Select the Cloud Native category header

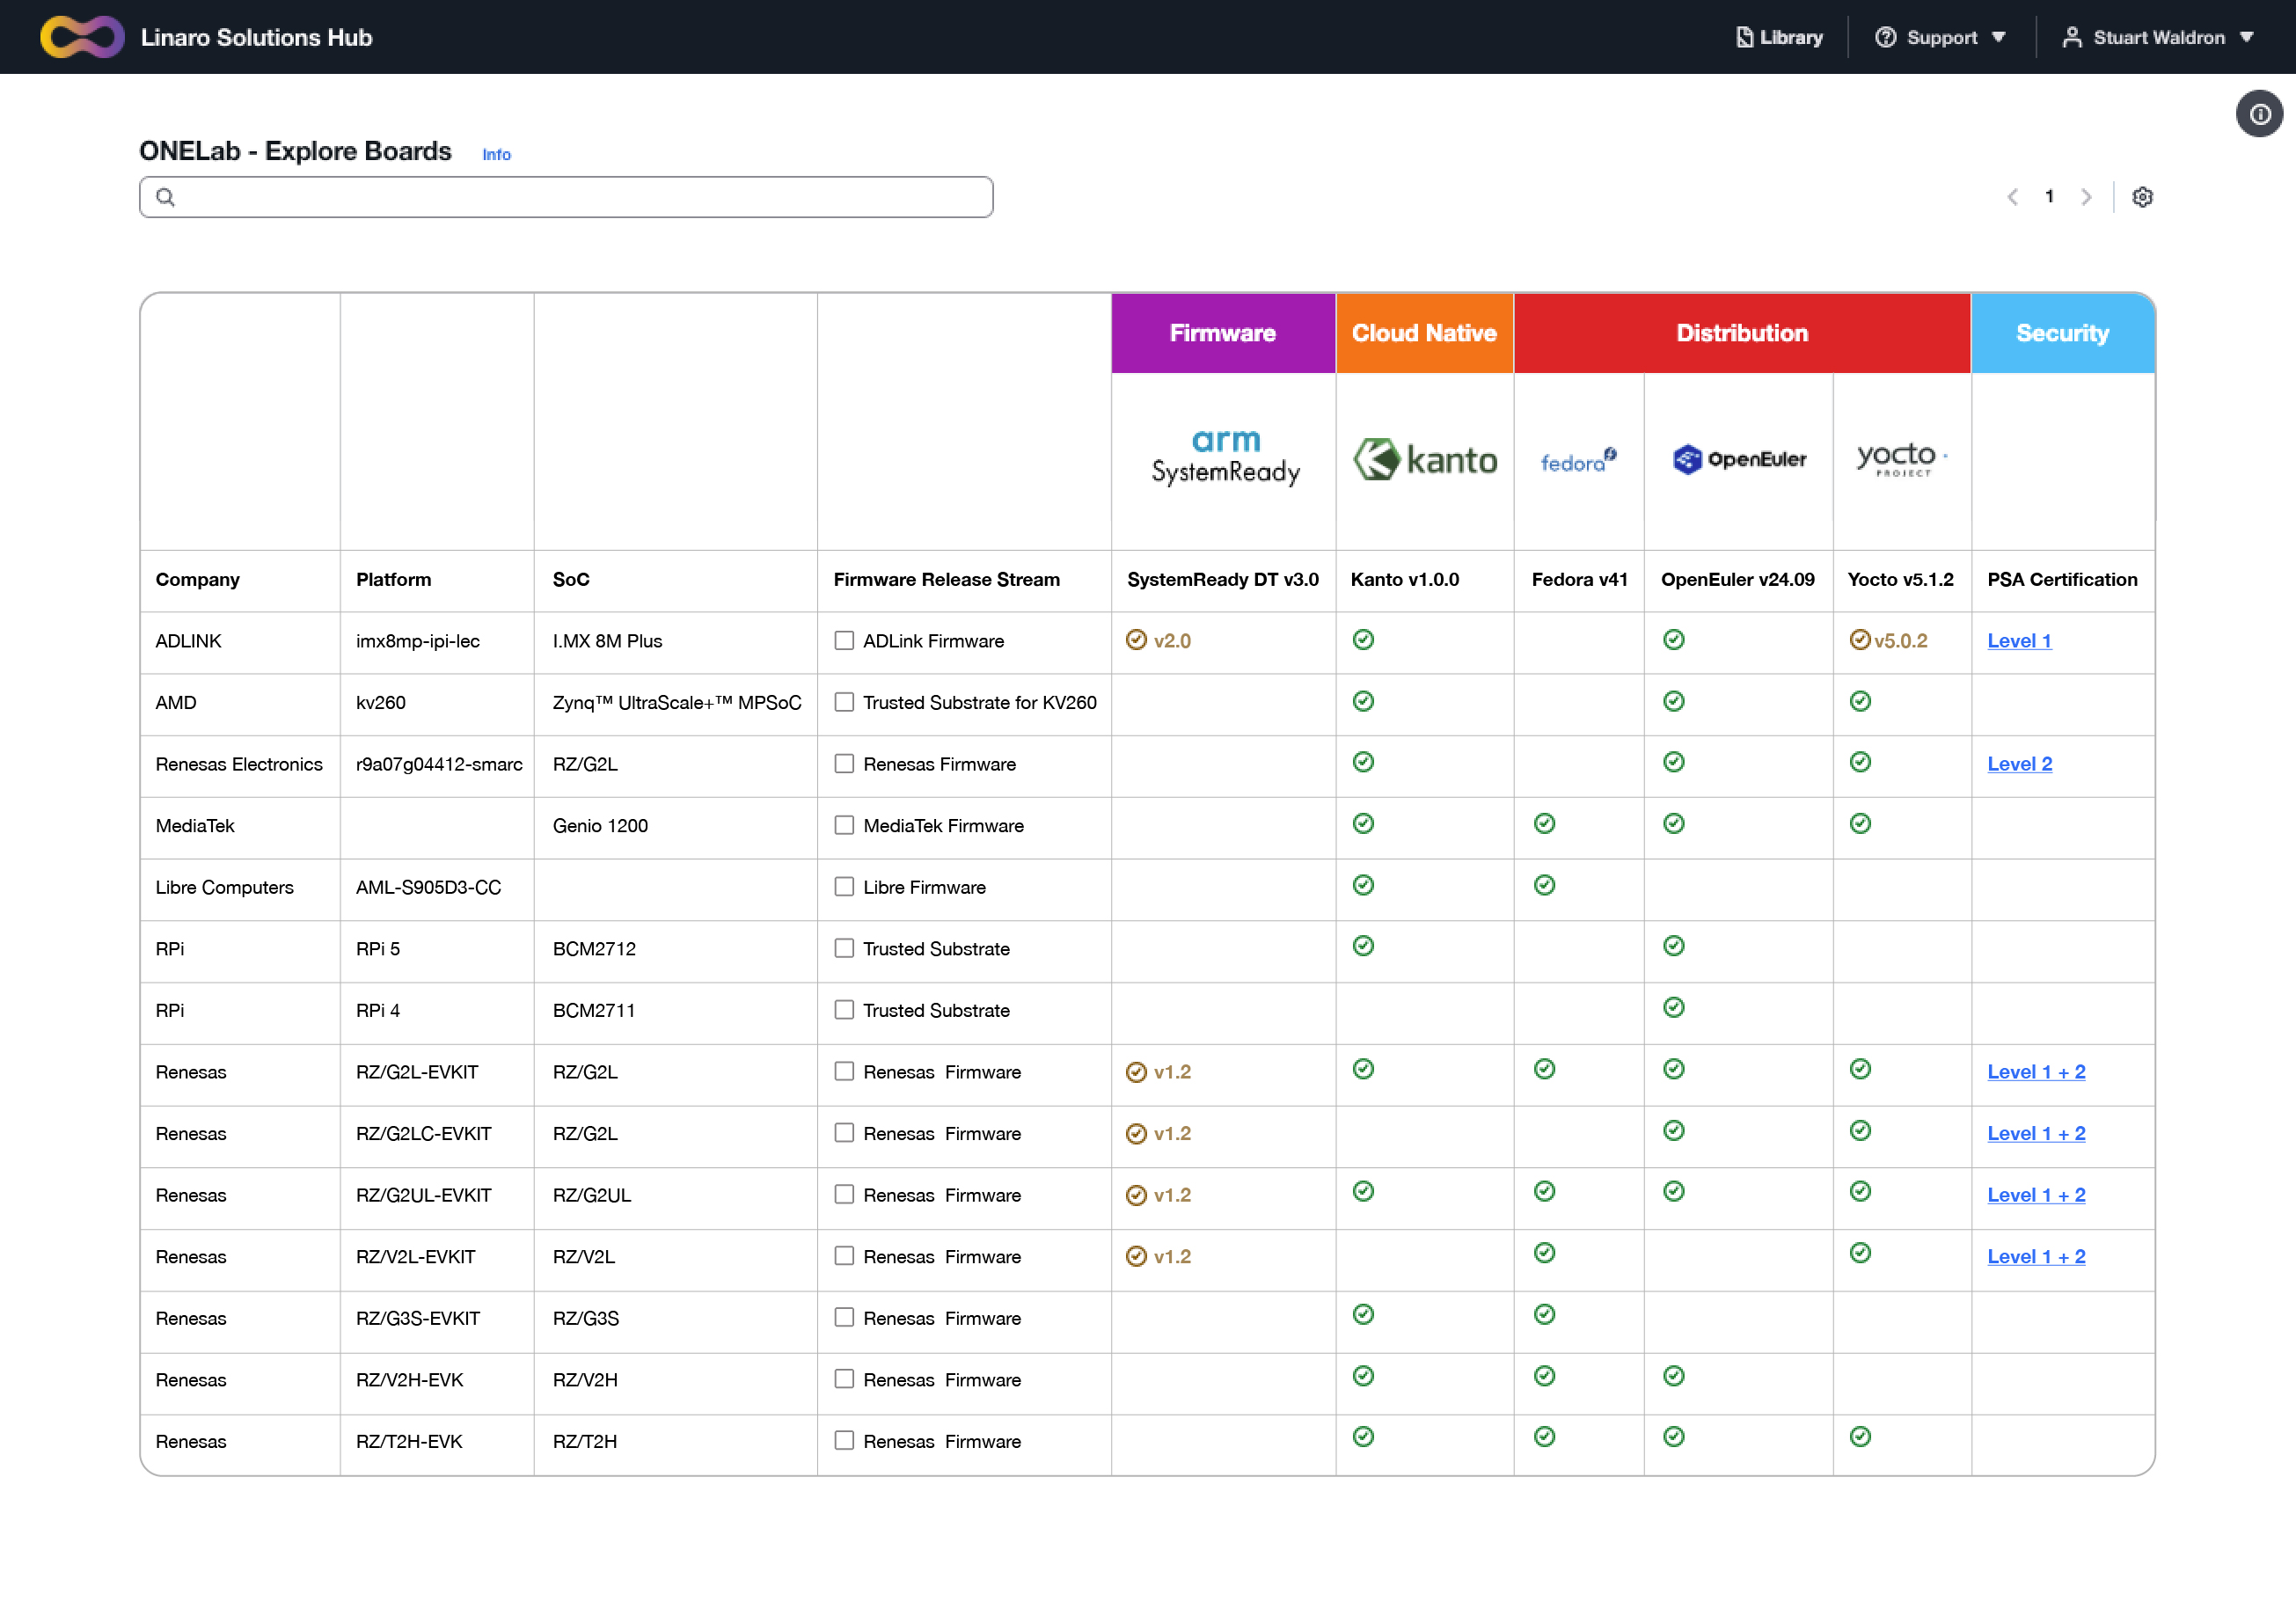click(1424, 333)
